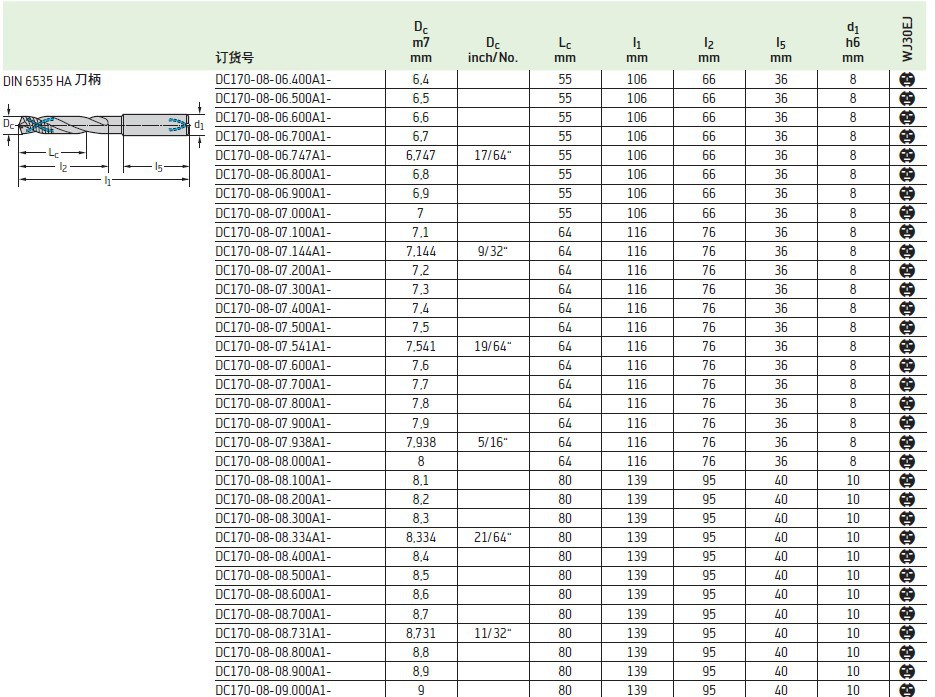This screenshot has height=697, width=935.
Task: Select the inch size "9/32"
Action: click(493, 251)
